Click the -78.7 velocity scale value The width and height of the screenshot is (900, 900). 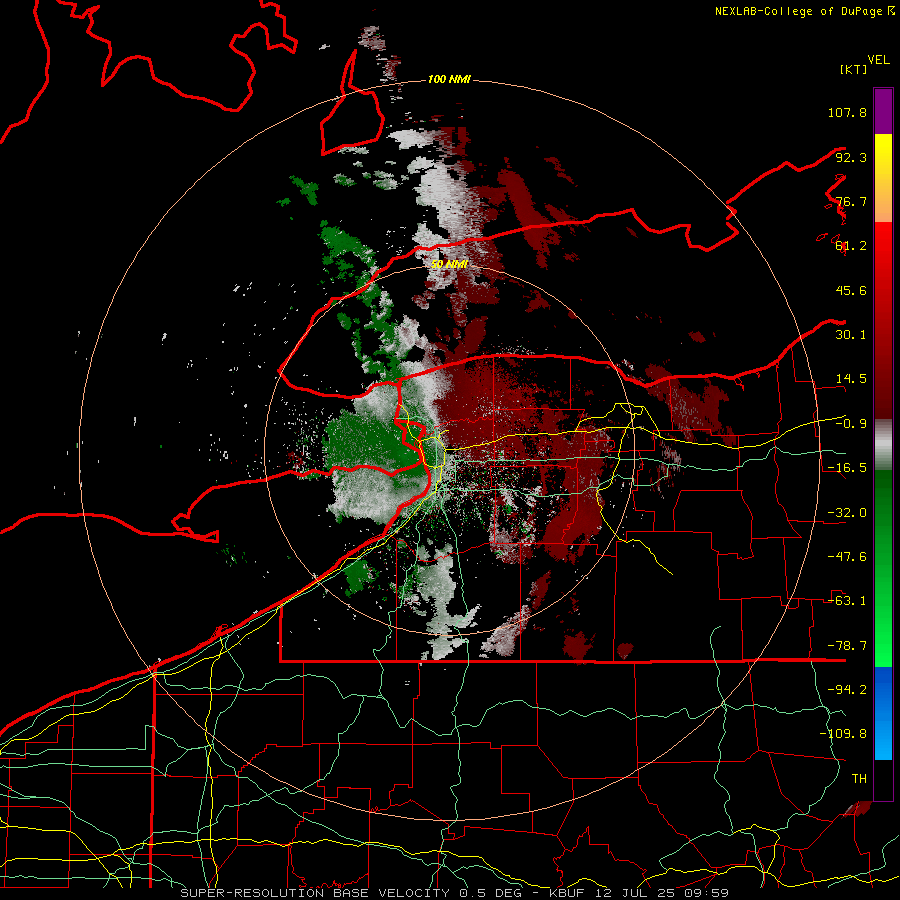(x=847, y=646)
